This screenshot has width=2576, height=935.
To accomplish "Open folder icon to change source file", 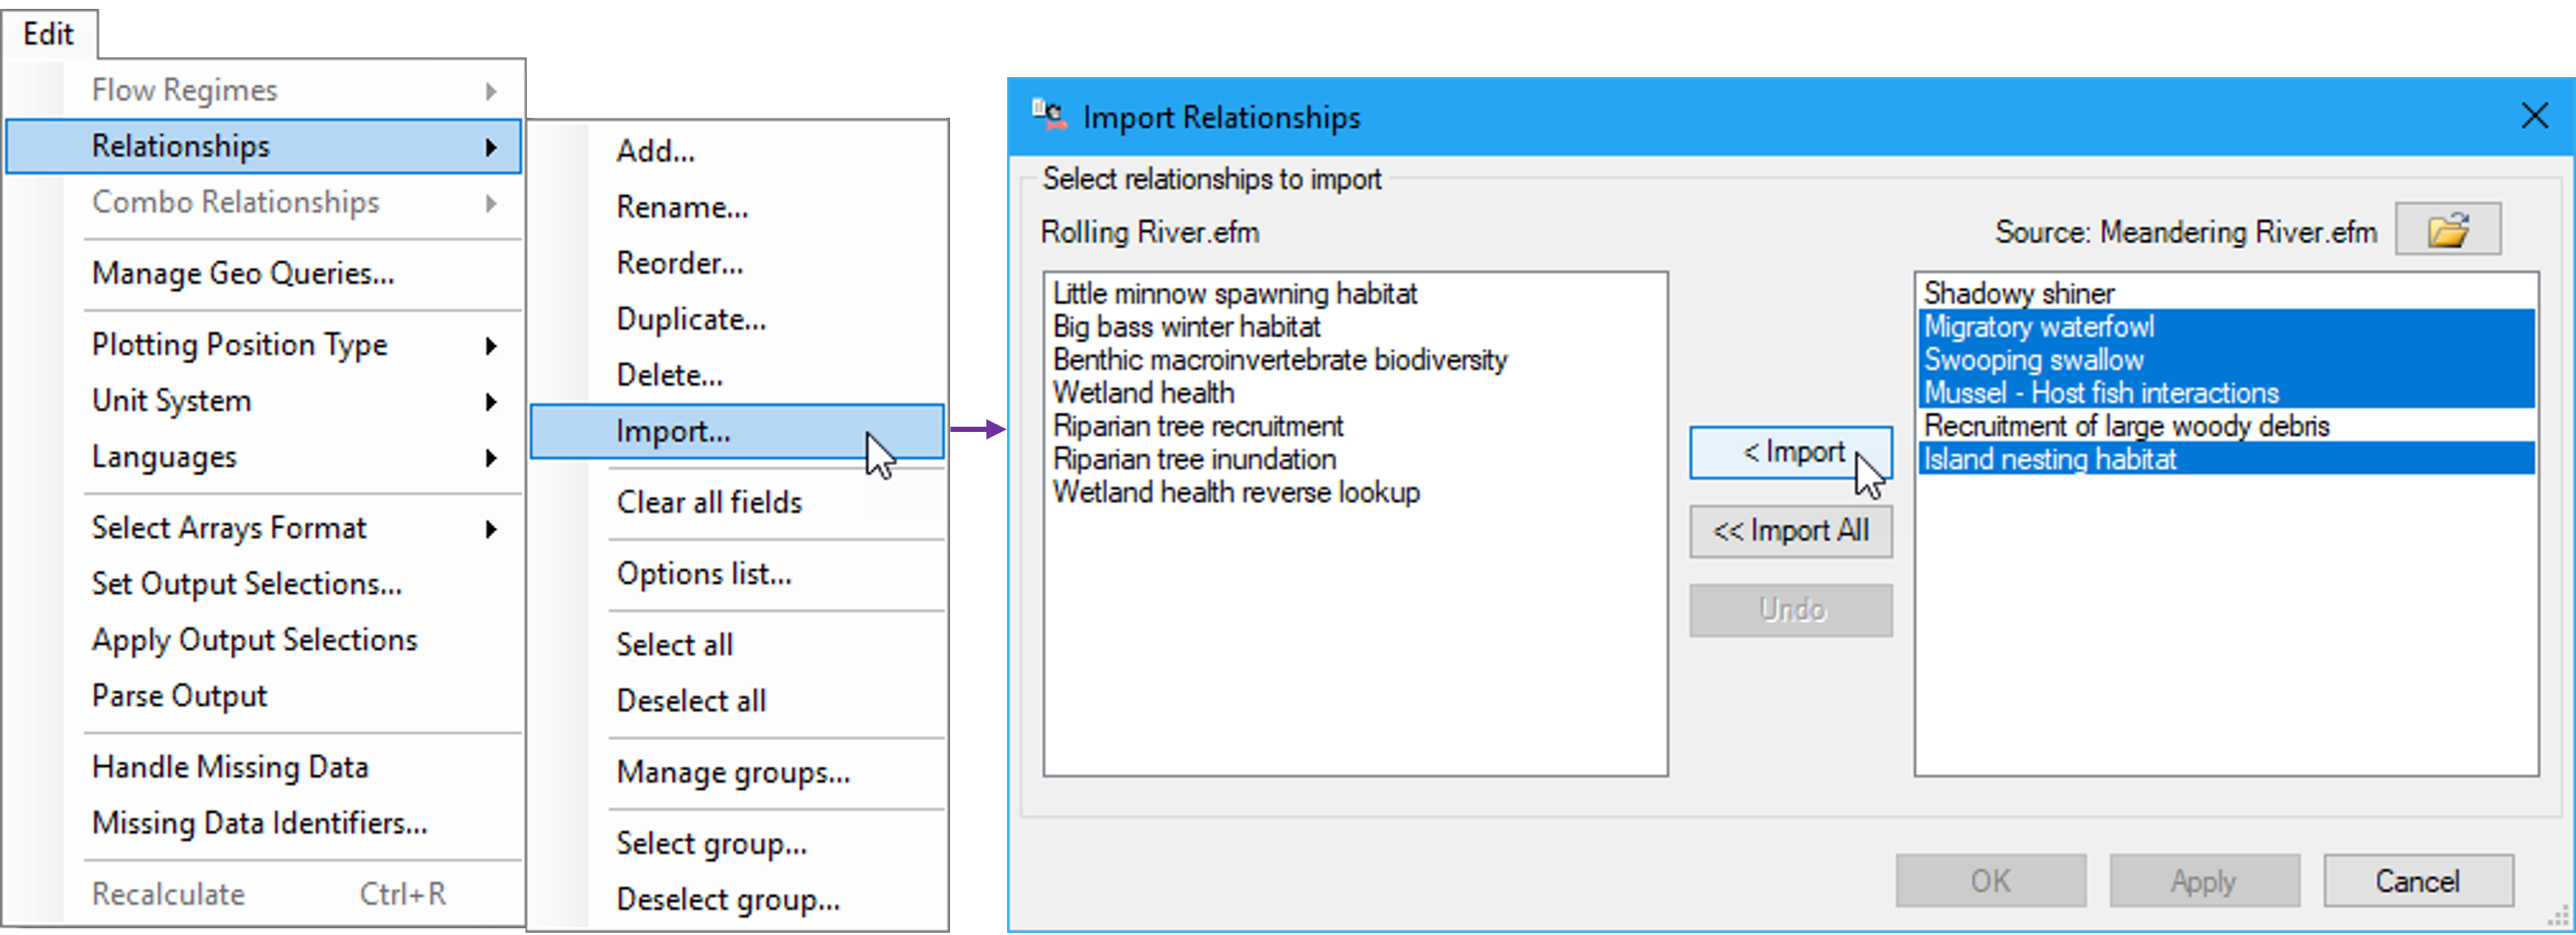I will click(2449, 228).
